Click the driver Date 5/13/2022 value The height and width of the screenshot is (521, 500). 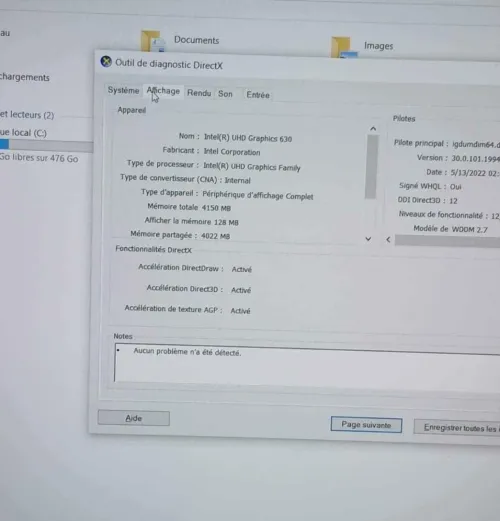click(475, 173)
